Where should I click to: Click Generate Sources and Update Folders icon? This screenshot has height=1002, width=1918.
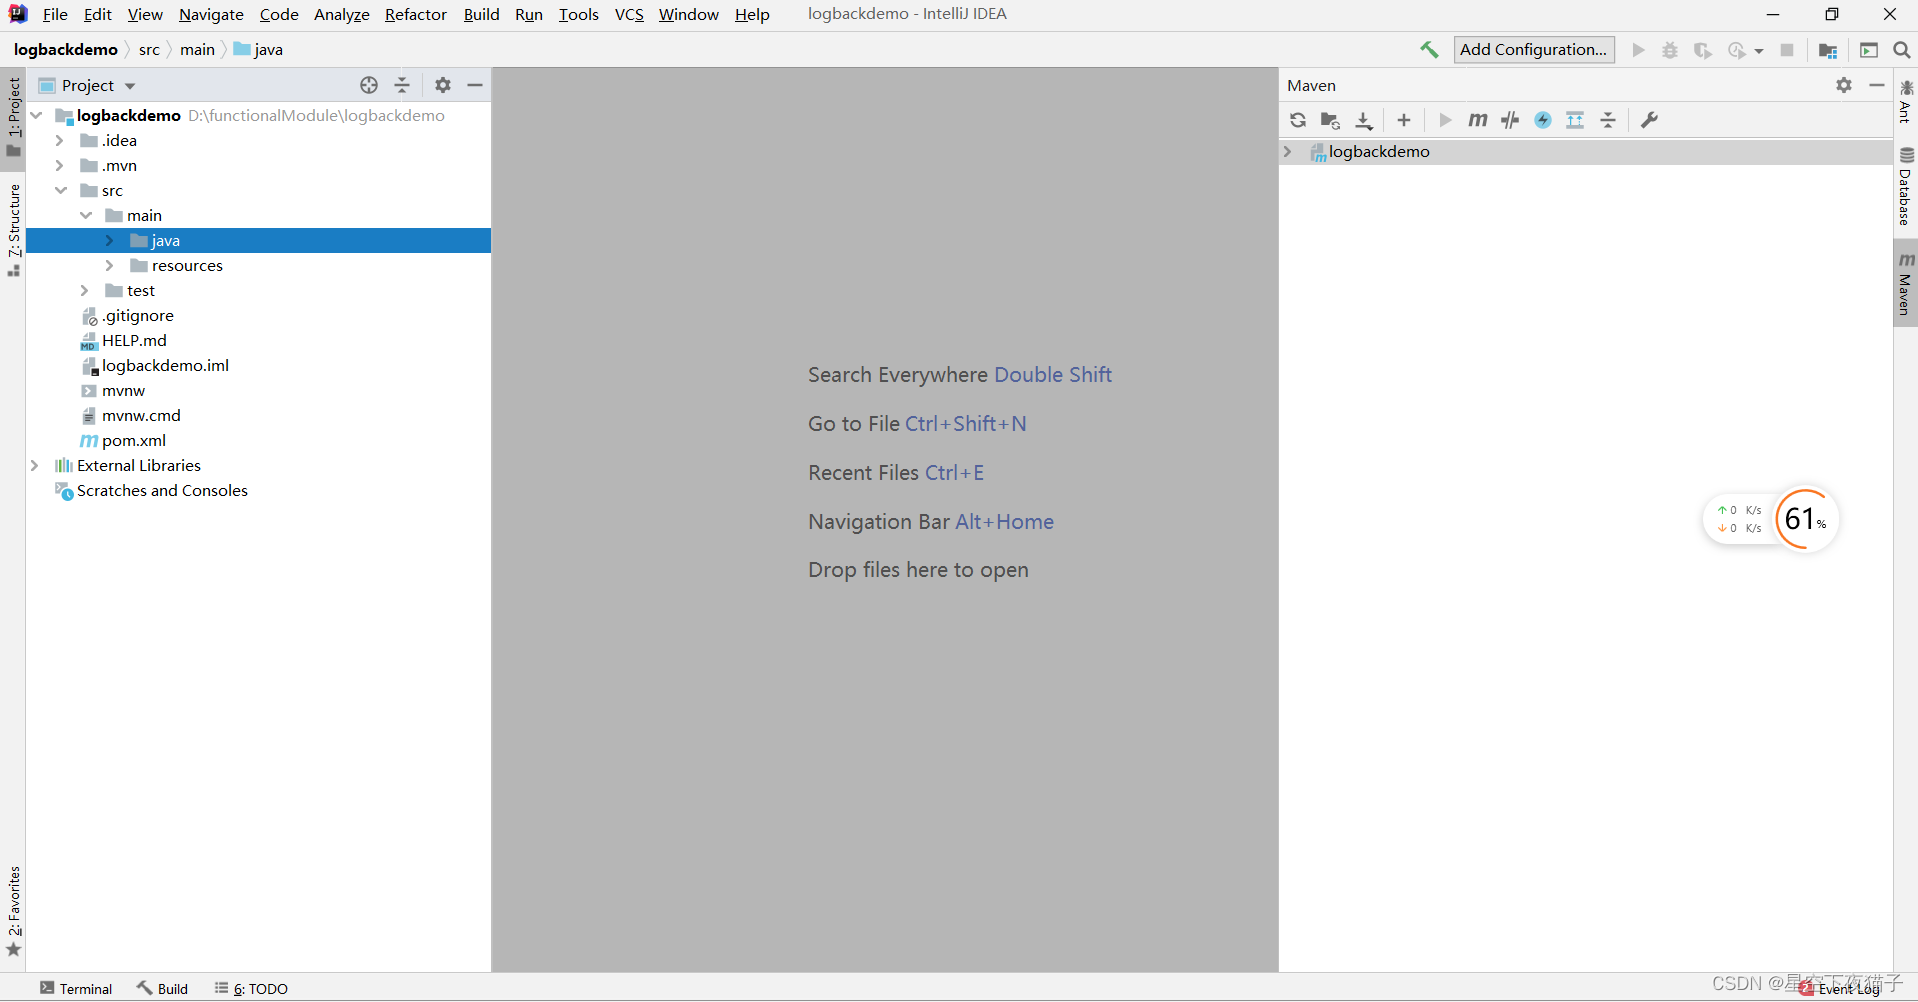(1330, 120)
